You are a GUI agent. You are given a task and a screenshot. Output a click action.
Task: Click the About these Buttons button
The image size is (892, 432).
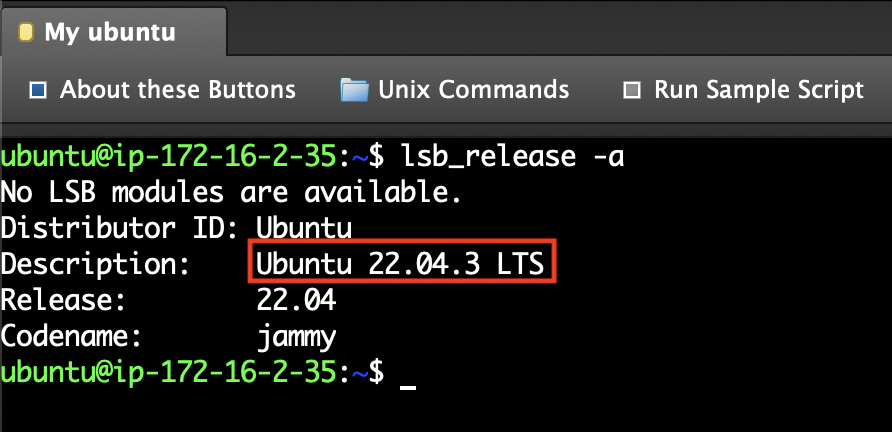tap(163, 90)
